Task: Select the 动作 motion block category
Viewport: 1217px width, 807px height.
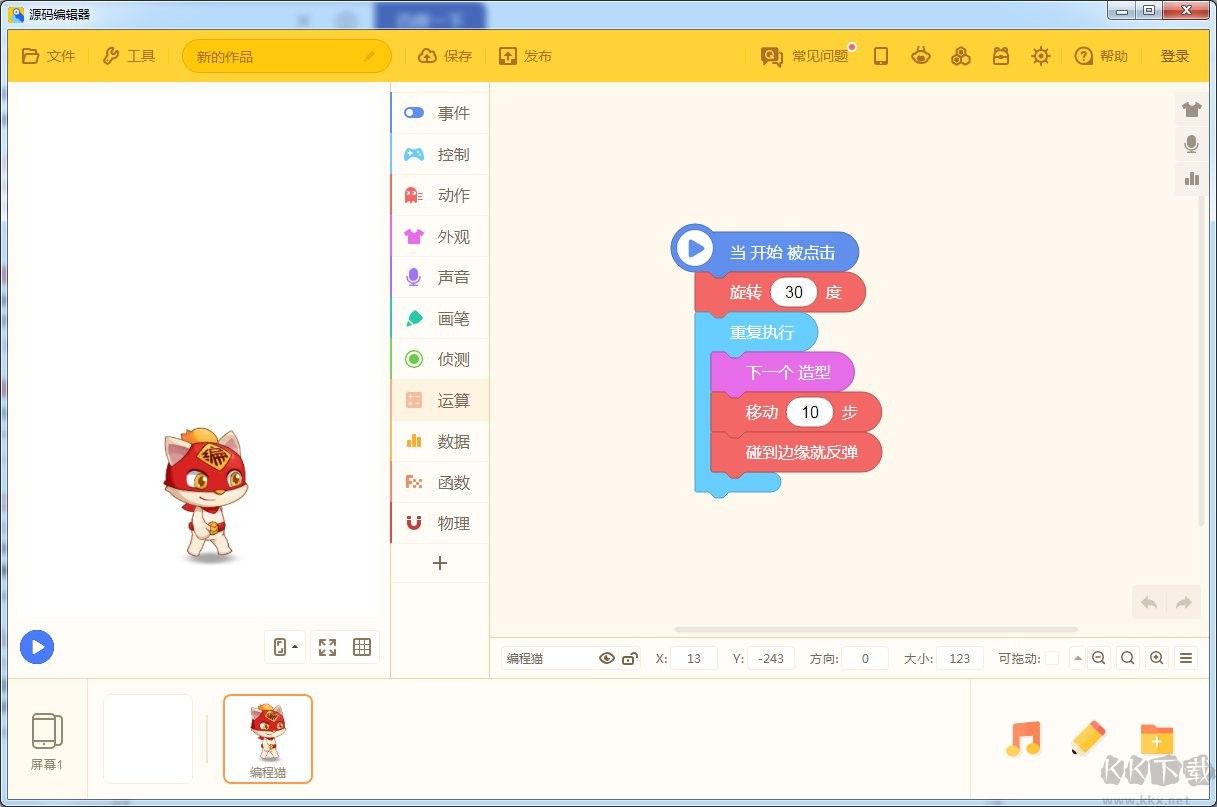Action: pos(440,195)
